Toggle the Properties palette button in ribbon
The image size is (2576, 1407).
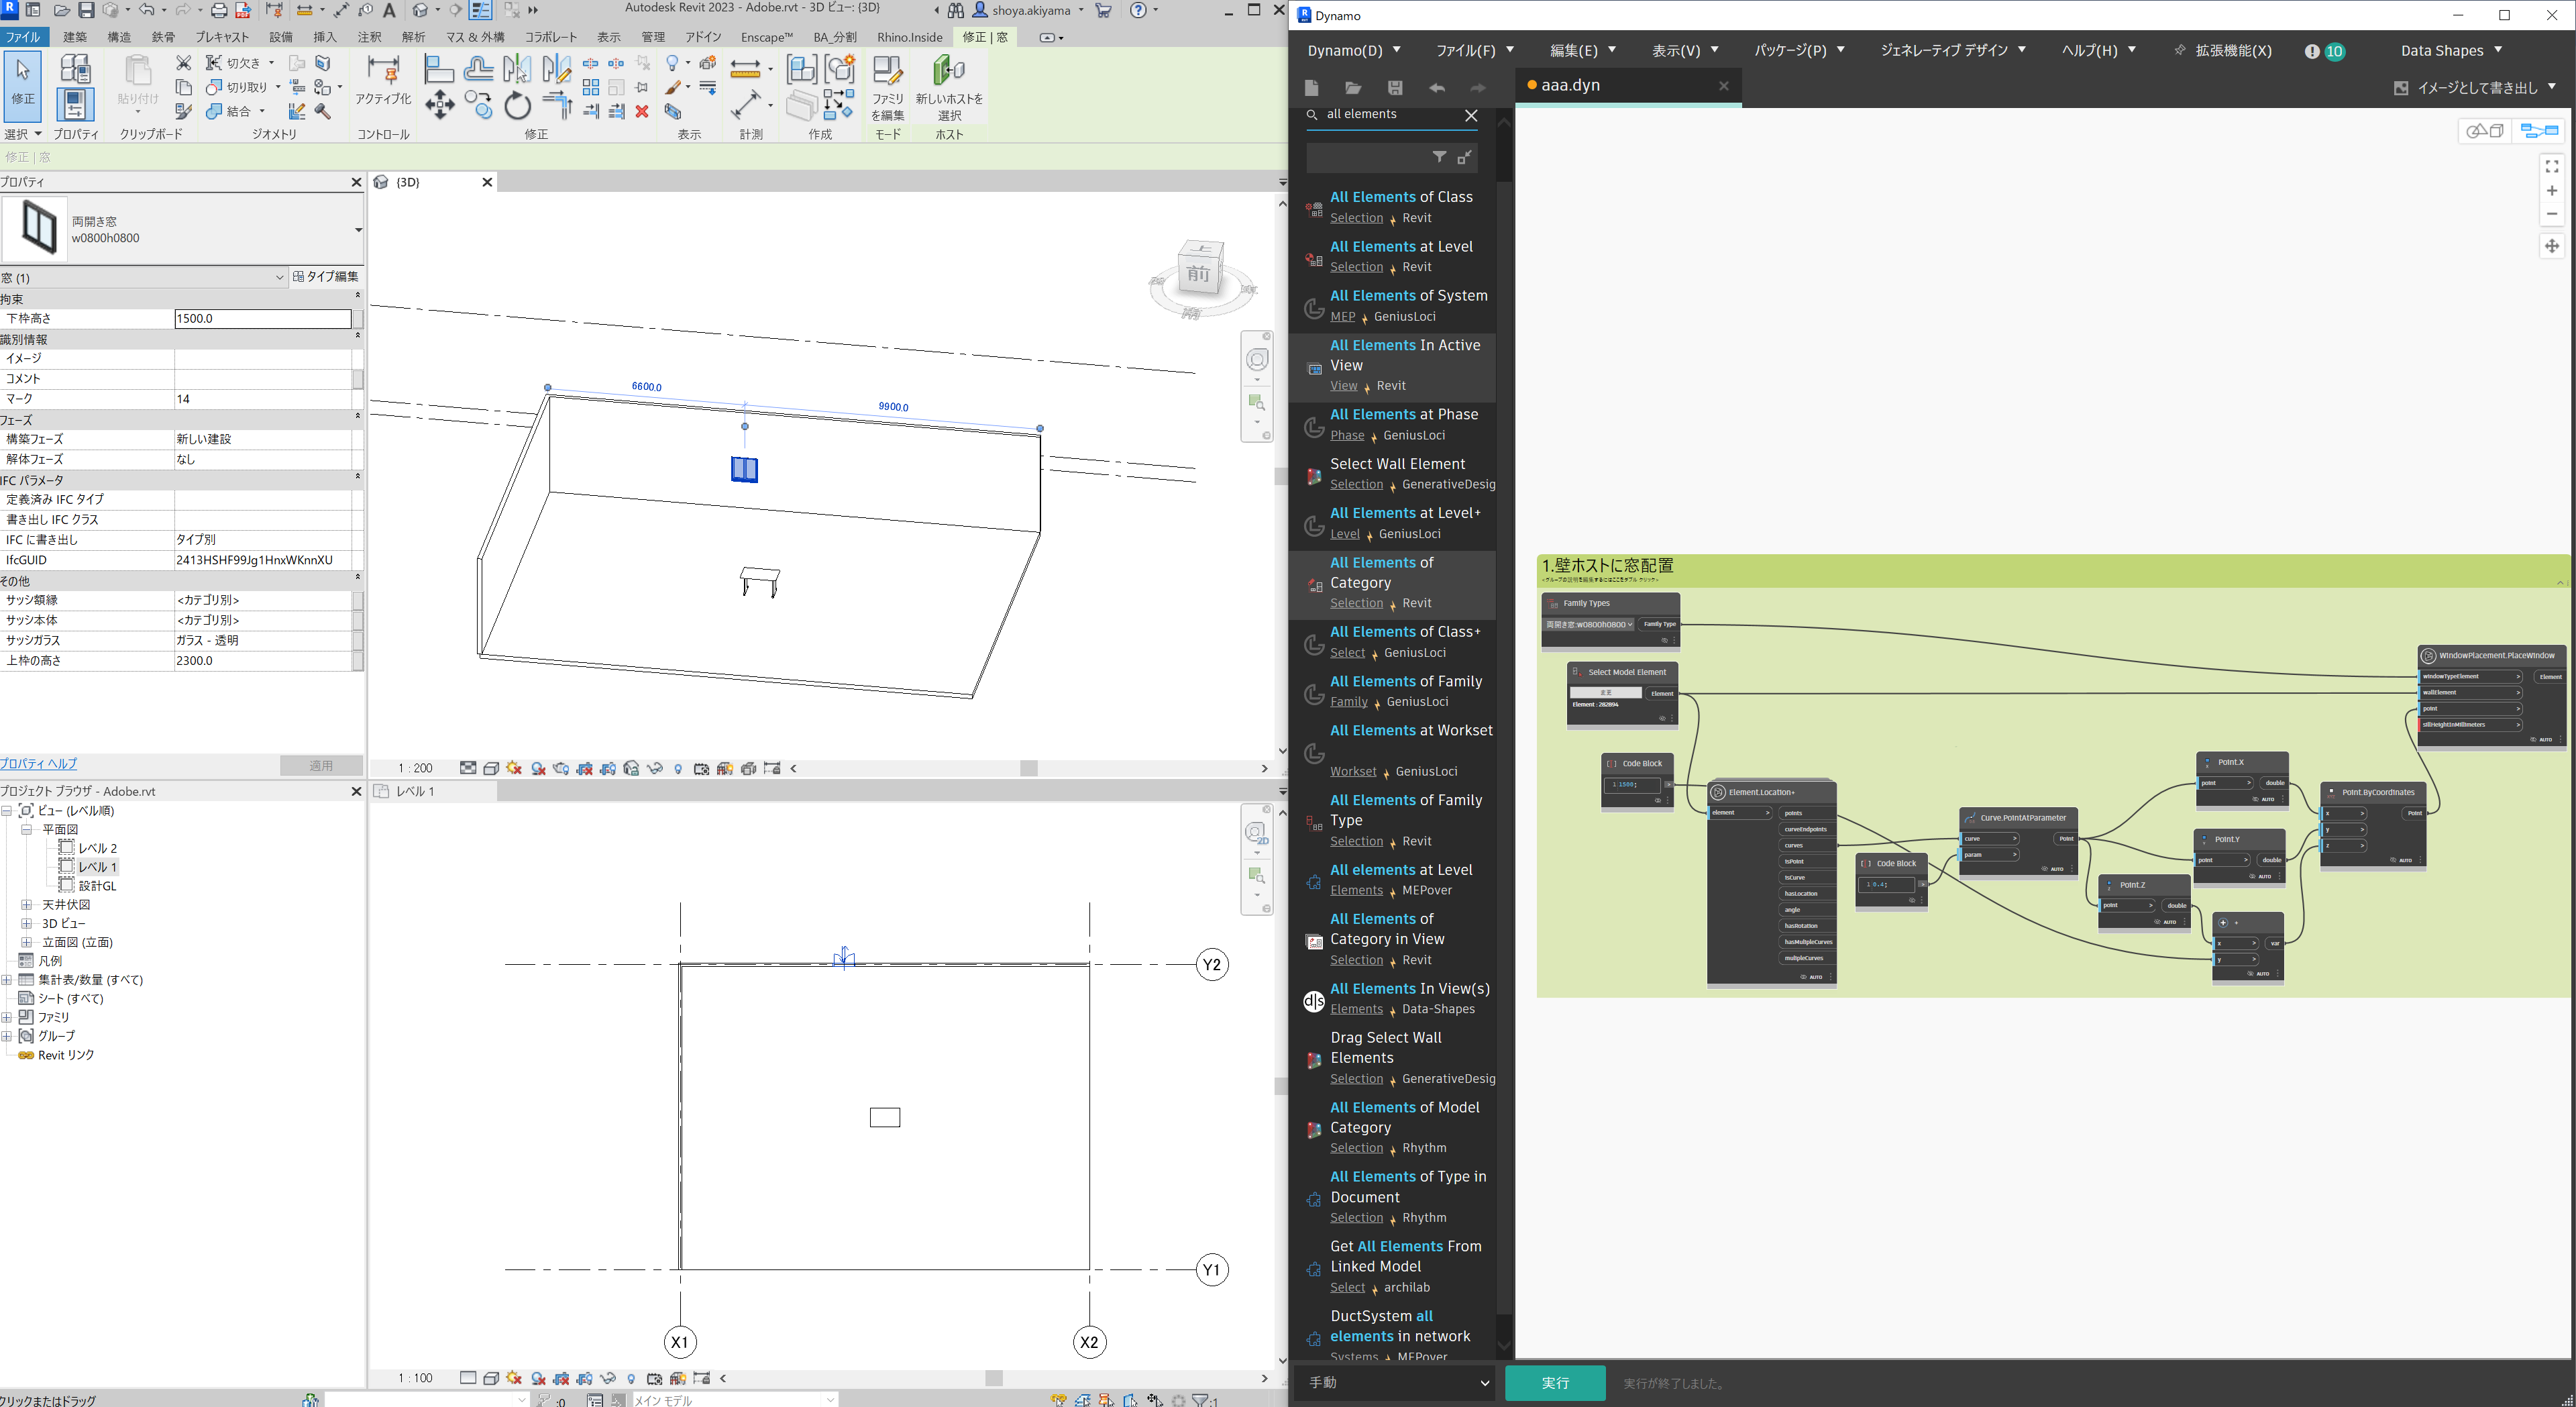click(x=75, y=104)
